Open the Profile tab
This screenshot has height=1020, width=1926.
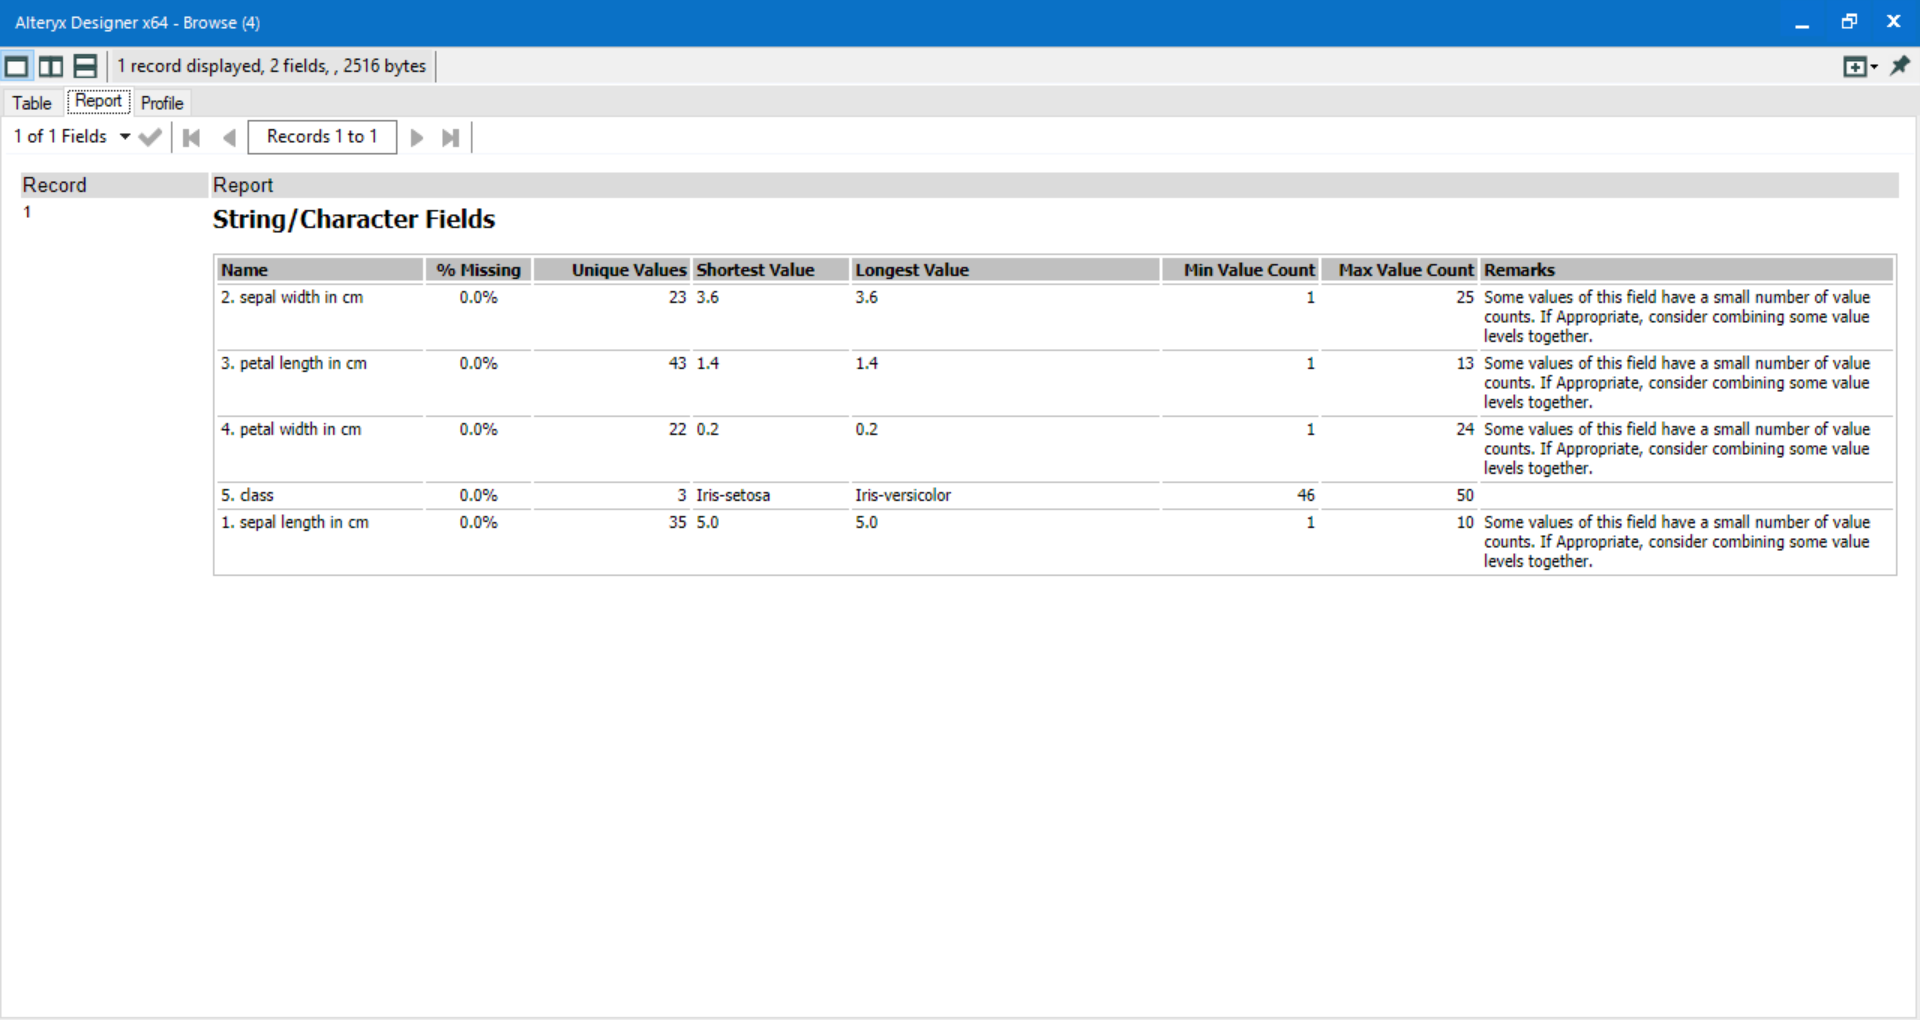pos(161,102)
